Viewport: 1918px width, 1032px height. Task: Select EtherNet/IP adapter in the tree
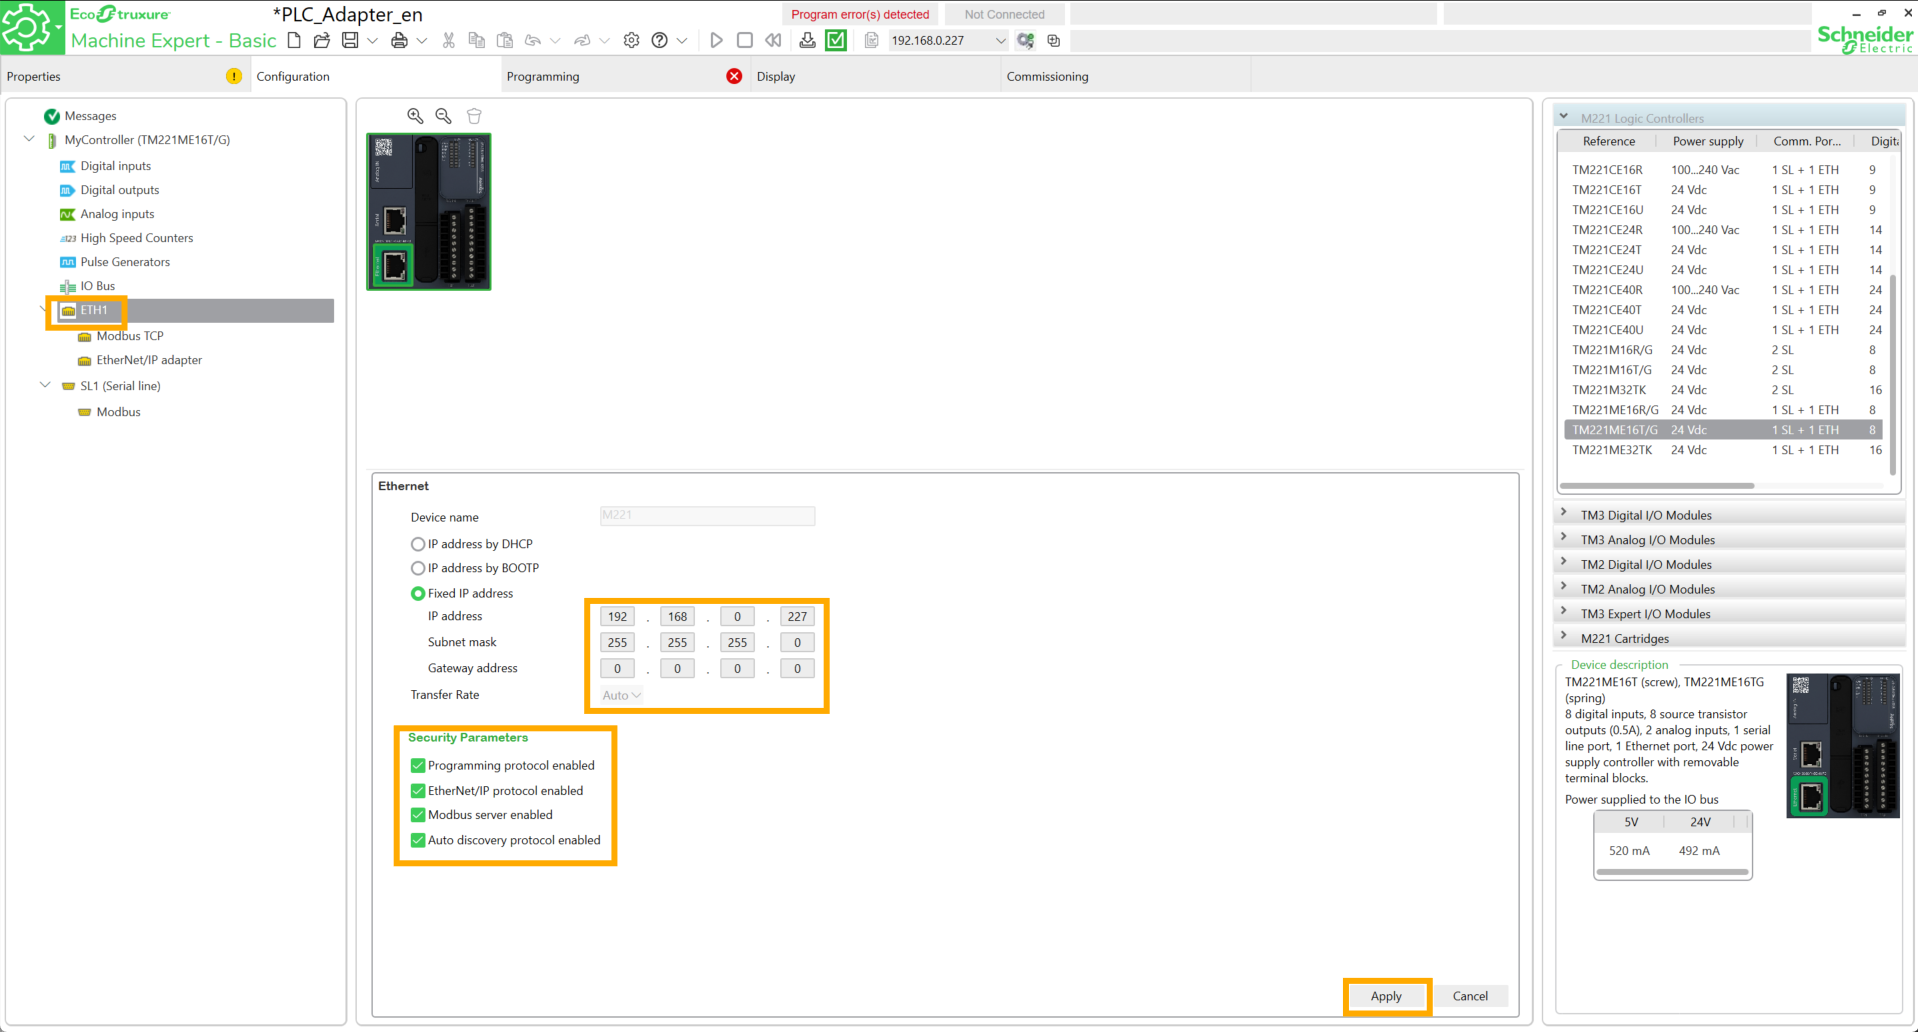[x=149, y=360]
